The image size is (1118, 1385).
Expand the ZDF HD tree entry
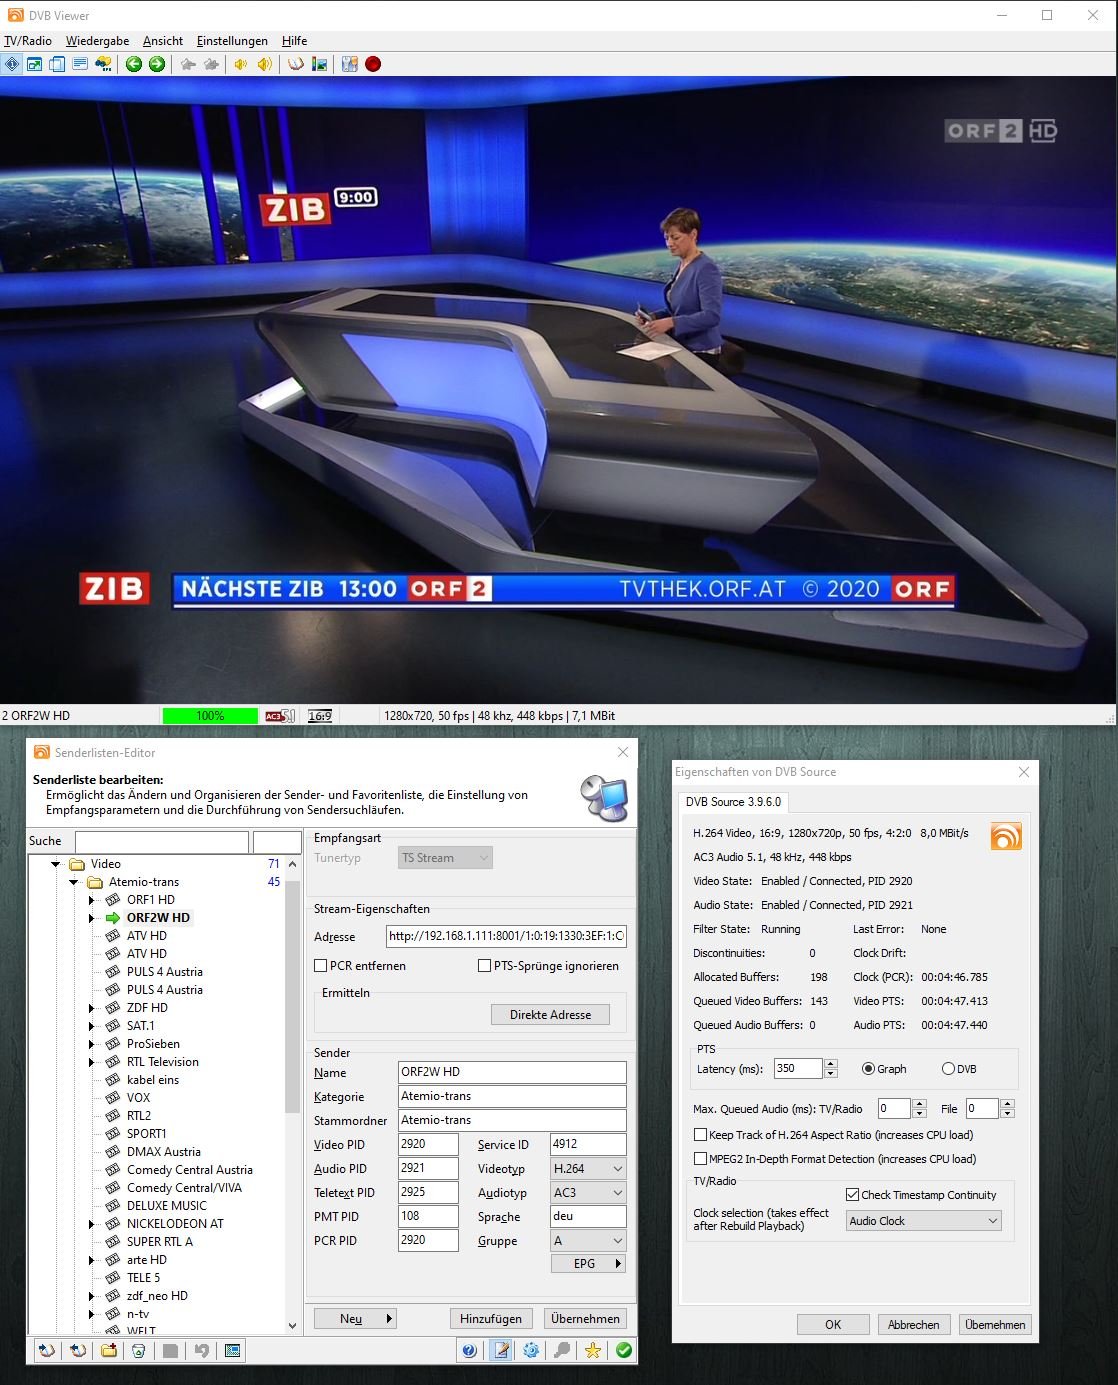92,1008
